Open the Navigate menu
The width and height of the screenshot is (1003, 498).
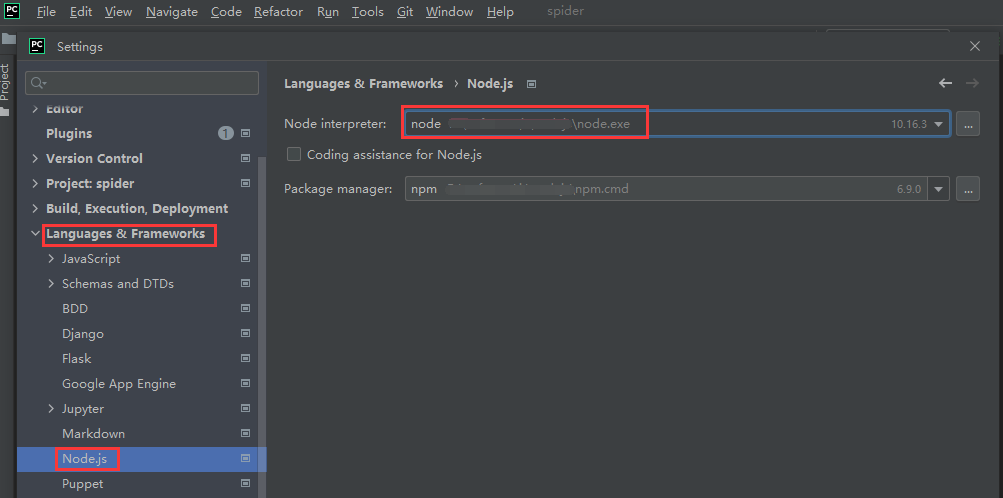pyautogui.click(x=171, y=12)
